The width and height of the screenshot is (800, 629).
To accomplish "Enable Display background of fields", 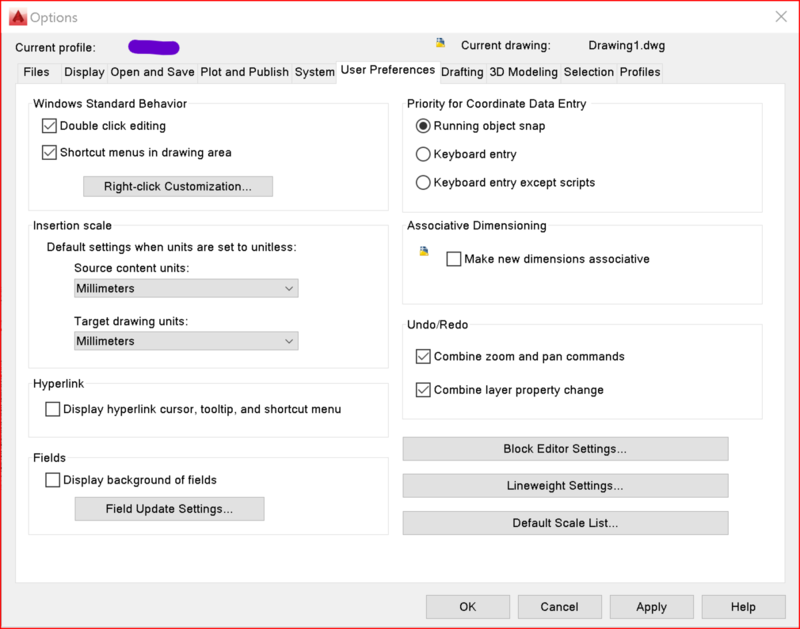I will 53,480.
